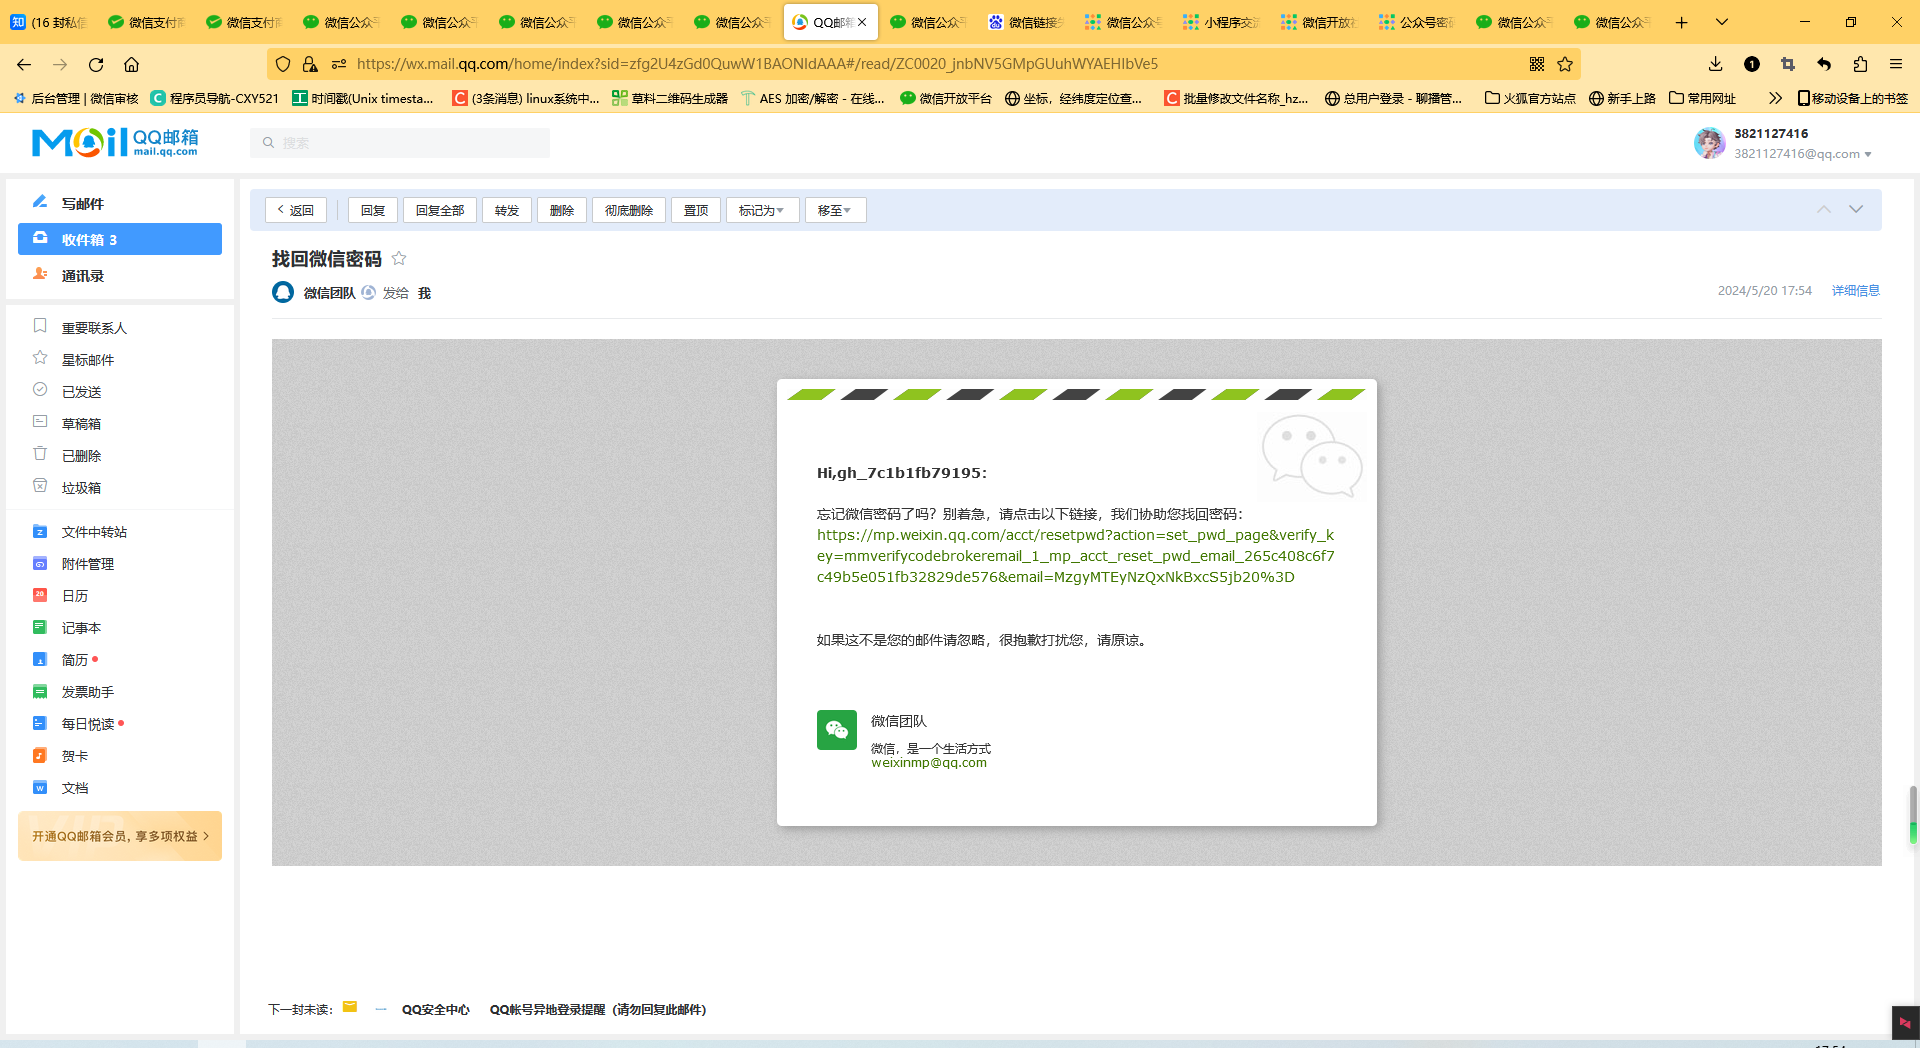Click the QQ Mail logo
Viewport: 1920px width, 1048px height.
click(x=115, y=143)
